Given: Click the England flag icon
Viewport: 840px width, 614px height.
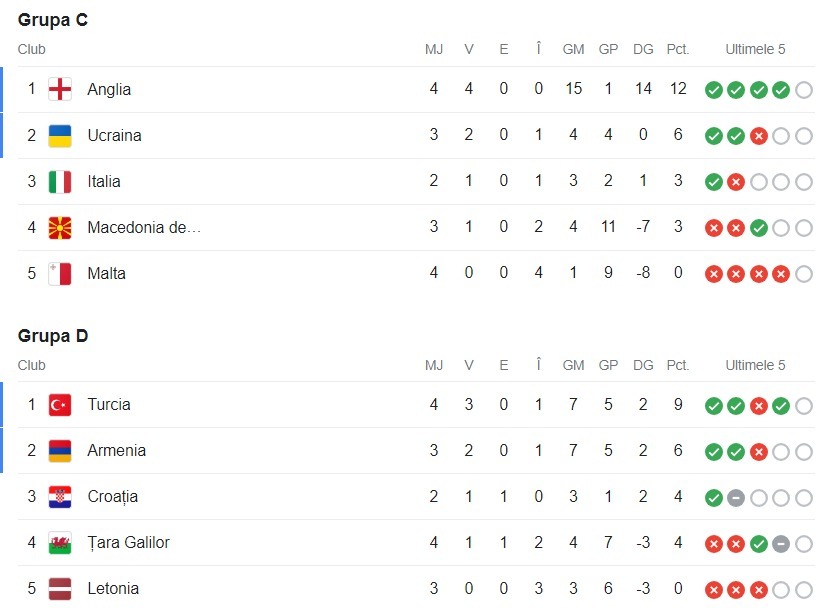Looking at the screenshot, I should pos(60,89).
